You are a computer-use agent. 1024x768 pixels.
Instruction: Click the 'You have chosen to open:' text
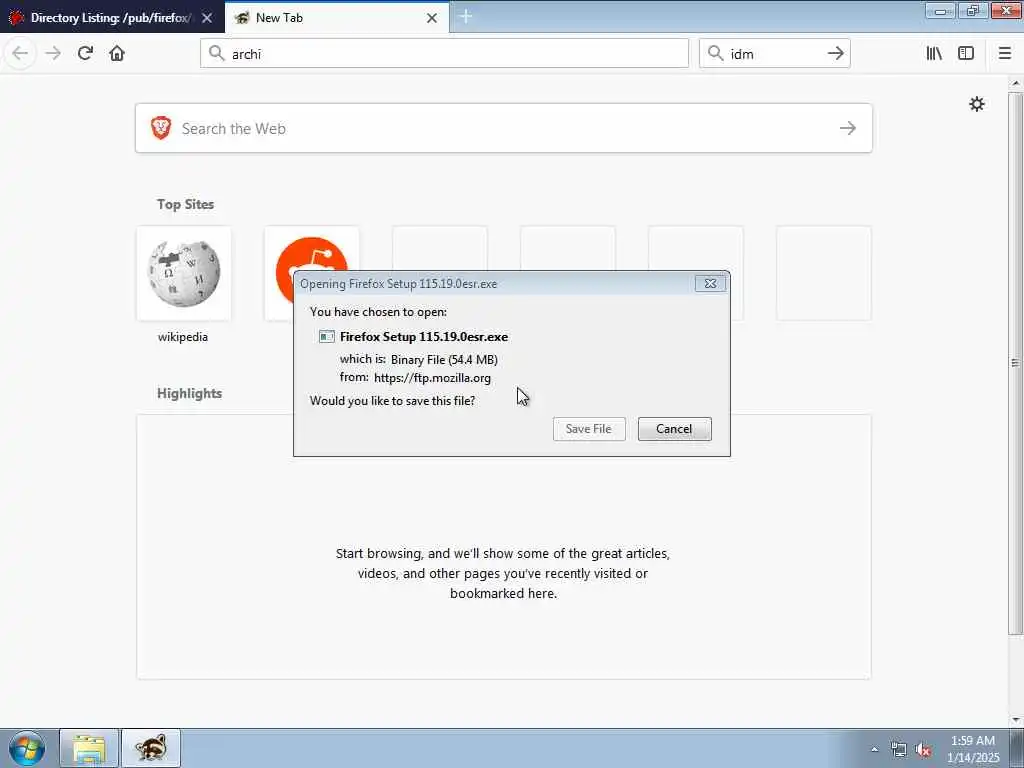379,312
